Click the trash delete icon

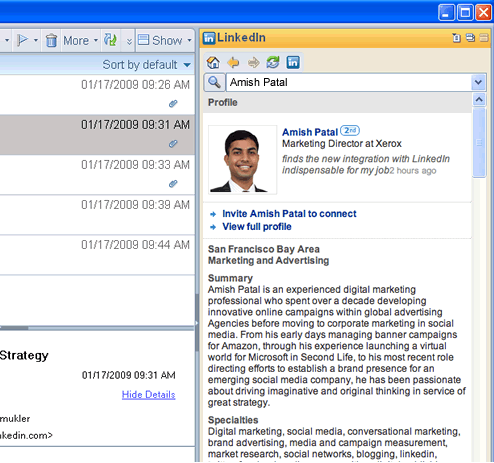tap(51, 40)
